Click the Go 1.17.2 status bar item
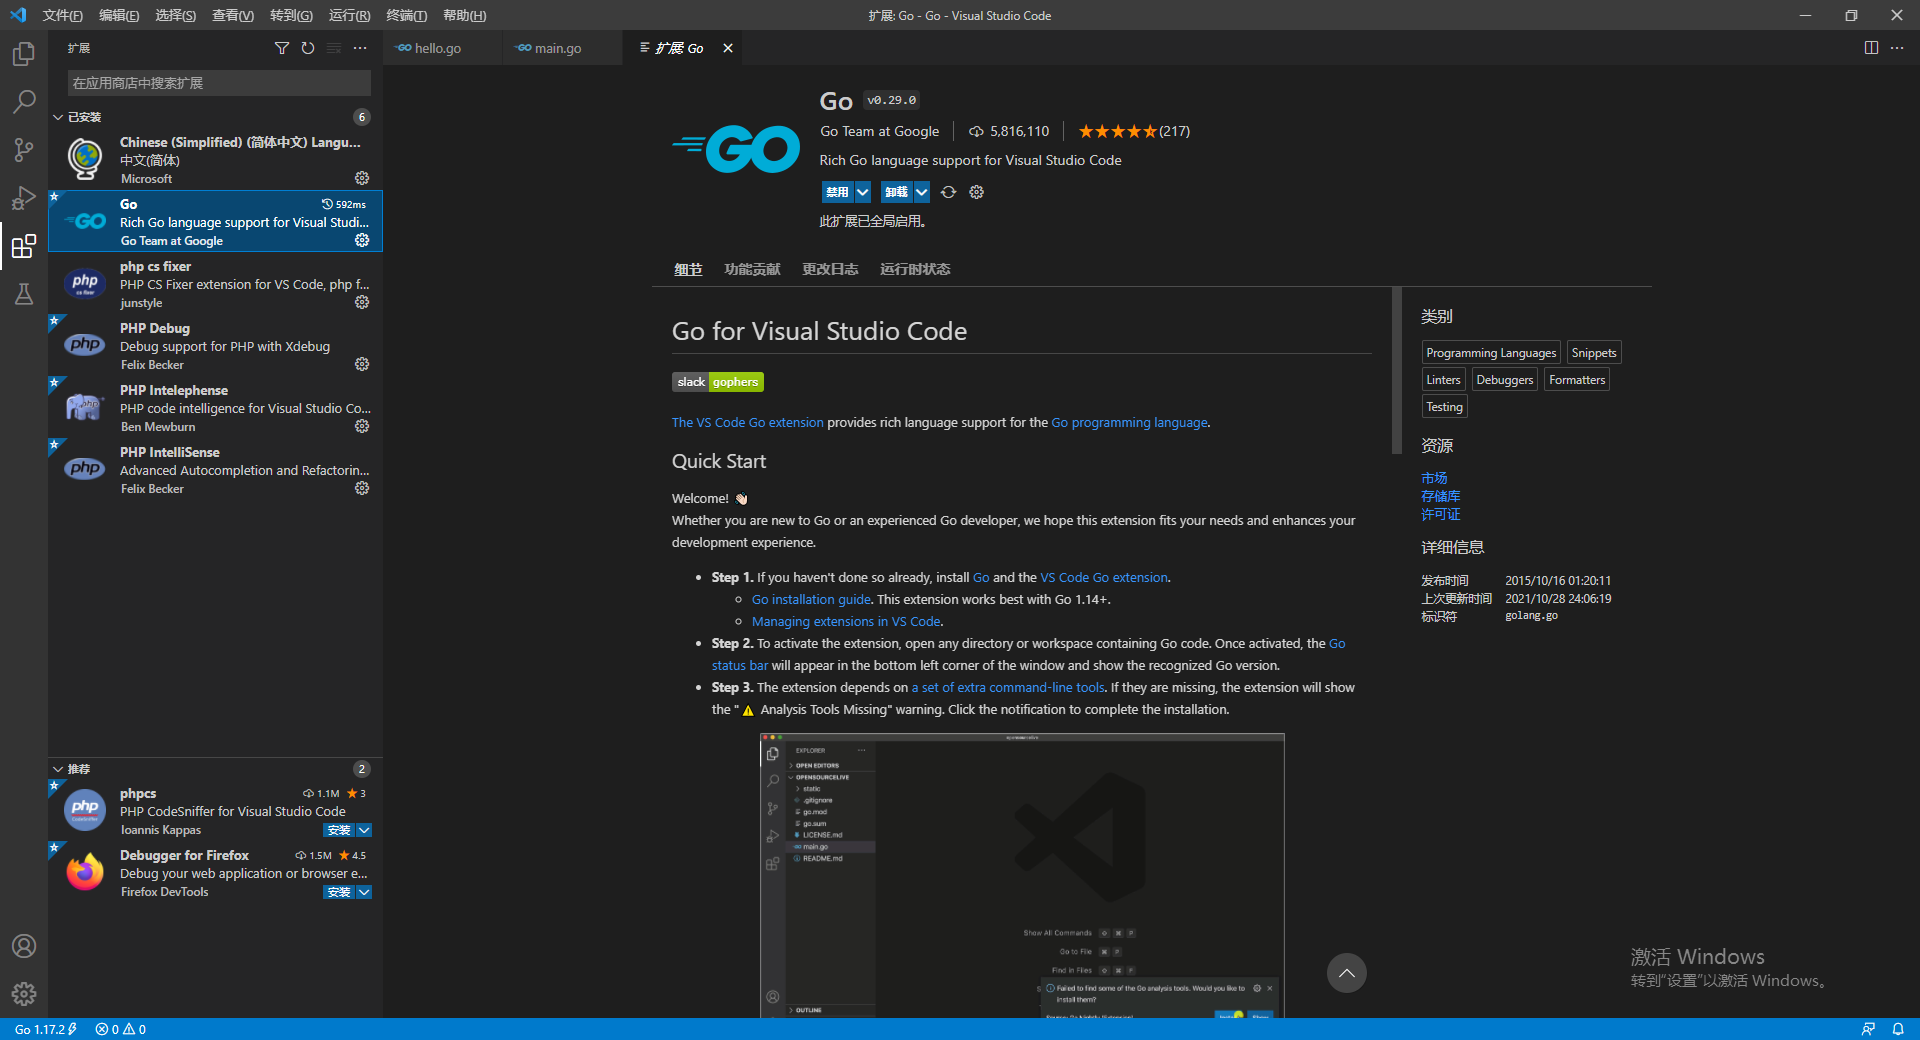1920x1040 pixels. click(45, 1029)
